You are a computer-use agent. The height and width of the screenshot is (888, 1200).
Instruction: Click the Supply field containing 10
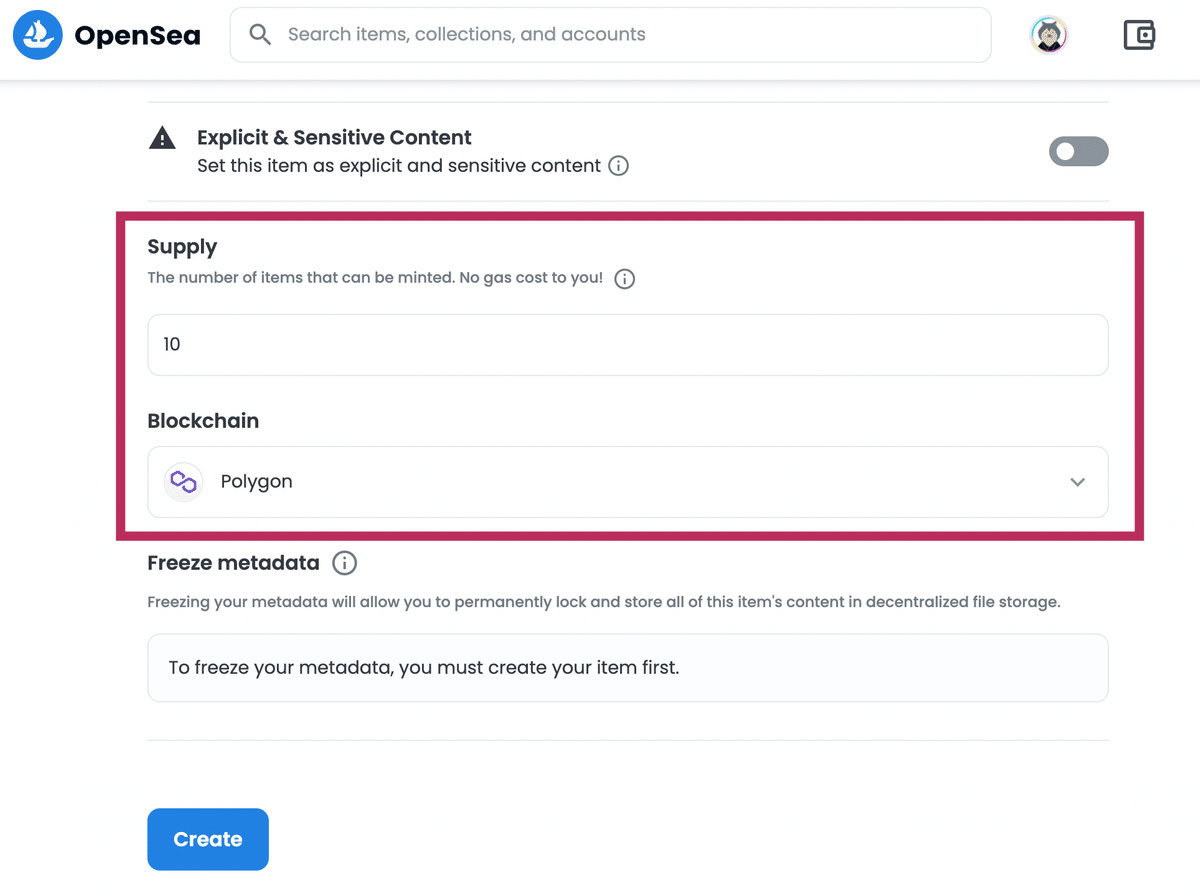pyautogui.click(x=628, y=345)
